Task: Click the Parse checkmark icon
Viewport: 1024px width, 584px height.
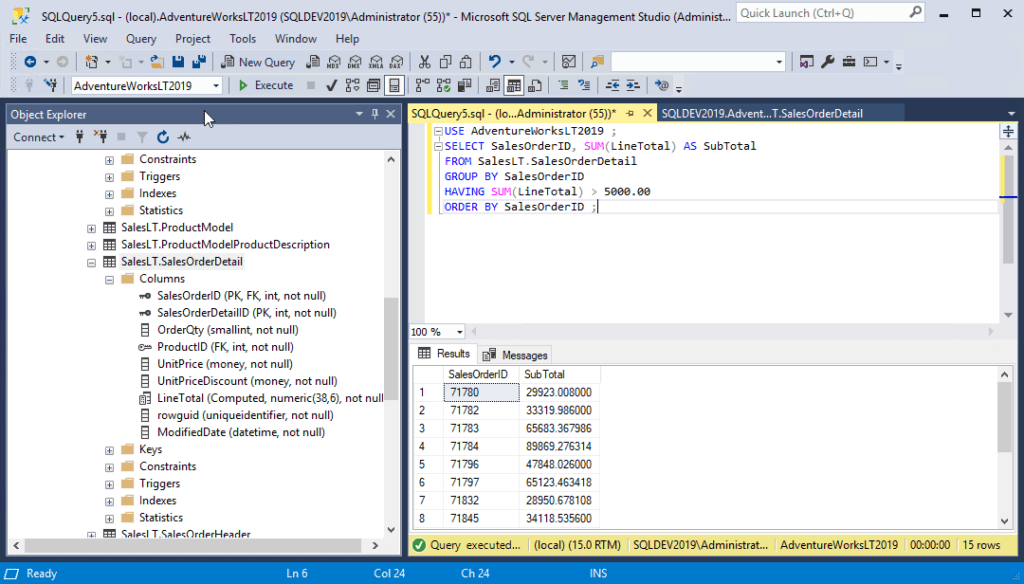Action: coord(331,86)
